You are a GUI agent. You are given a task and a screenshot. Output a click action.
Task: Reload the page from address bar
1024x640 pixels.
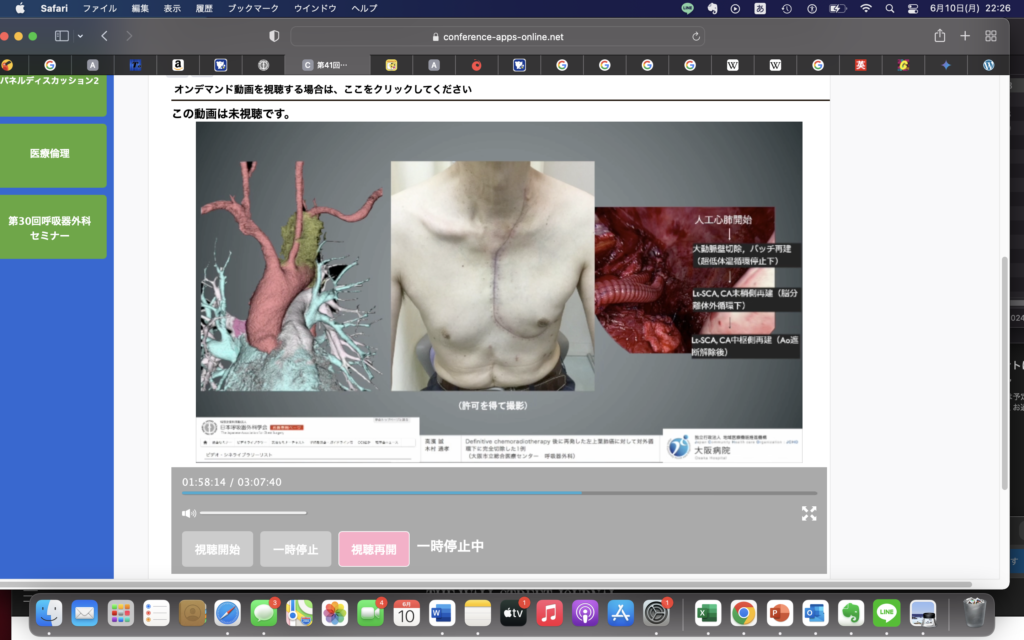(x=696, y=36)
